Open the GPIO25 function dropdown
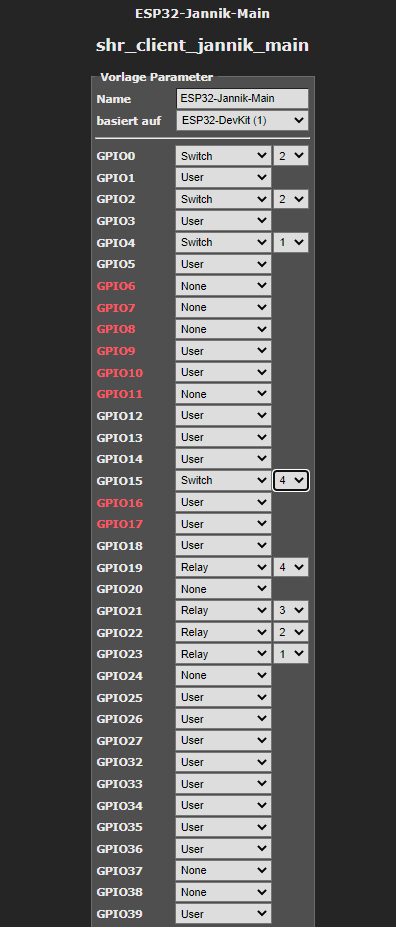The height and width of the screenshot is (928, 396). (x=224, y=698)
